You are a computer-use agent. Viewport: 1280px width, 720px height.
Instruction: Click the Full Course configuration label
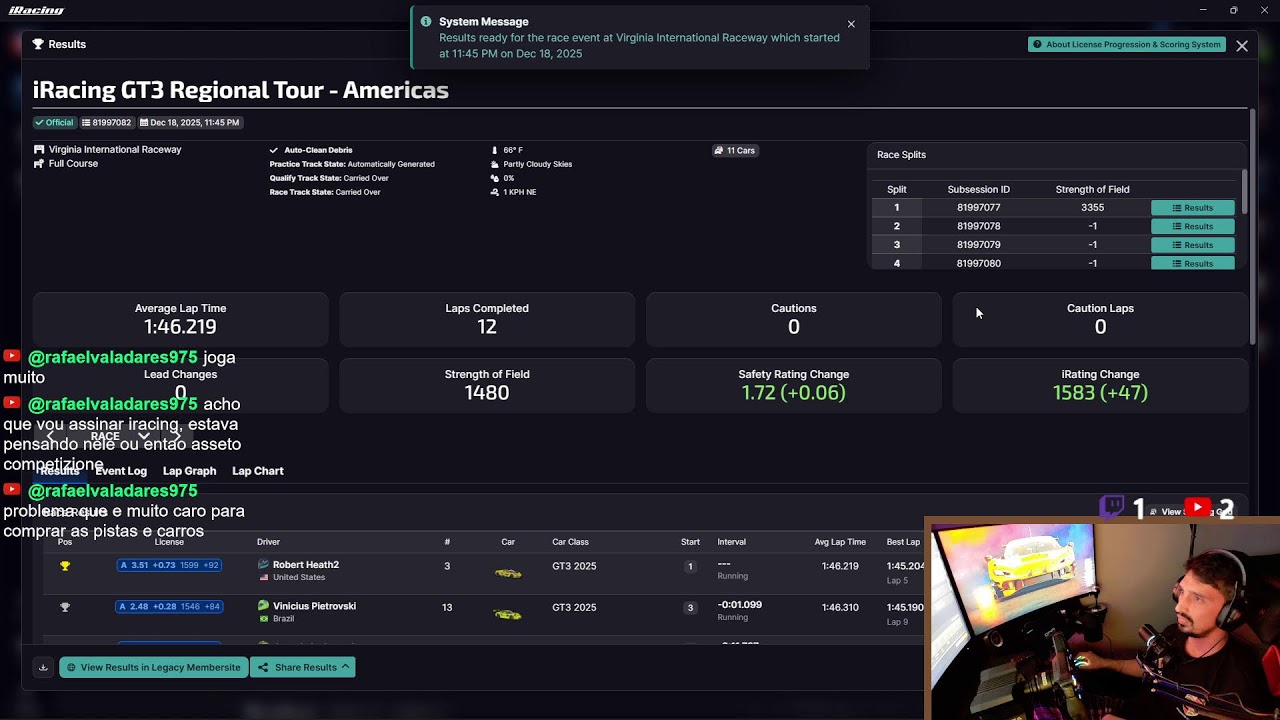(x=73, y=164)
